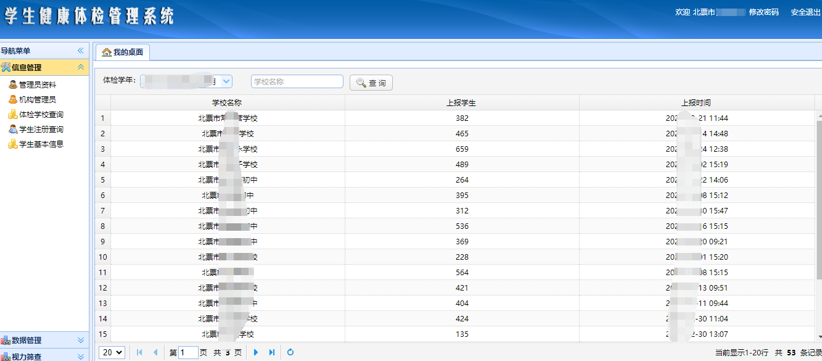The image size is (822, 361).
Task: Go to the next page arrow
Action: (x=256, y=353)
